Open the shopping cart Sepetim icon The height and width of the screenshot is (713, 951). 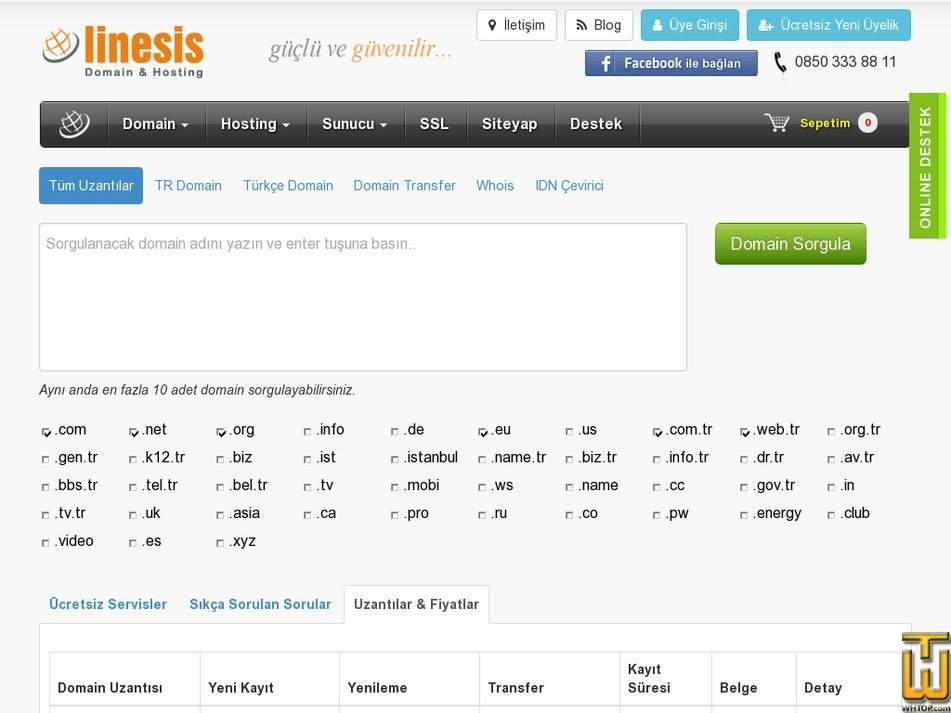(x=778, y=123)
